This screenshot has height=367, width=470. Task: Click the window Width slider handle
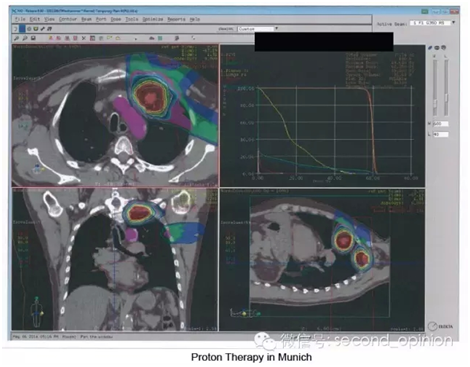pyautogui.click(x=435, y=103)
